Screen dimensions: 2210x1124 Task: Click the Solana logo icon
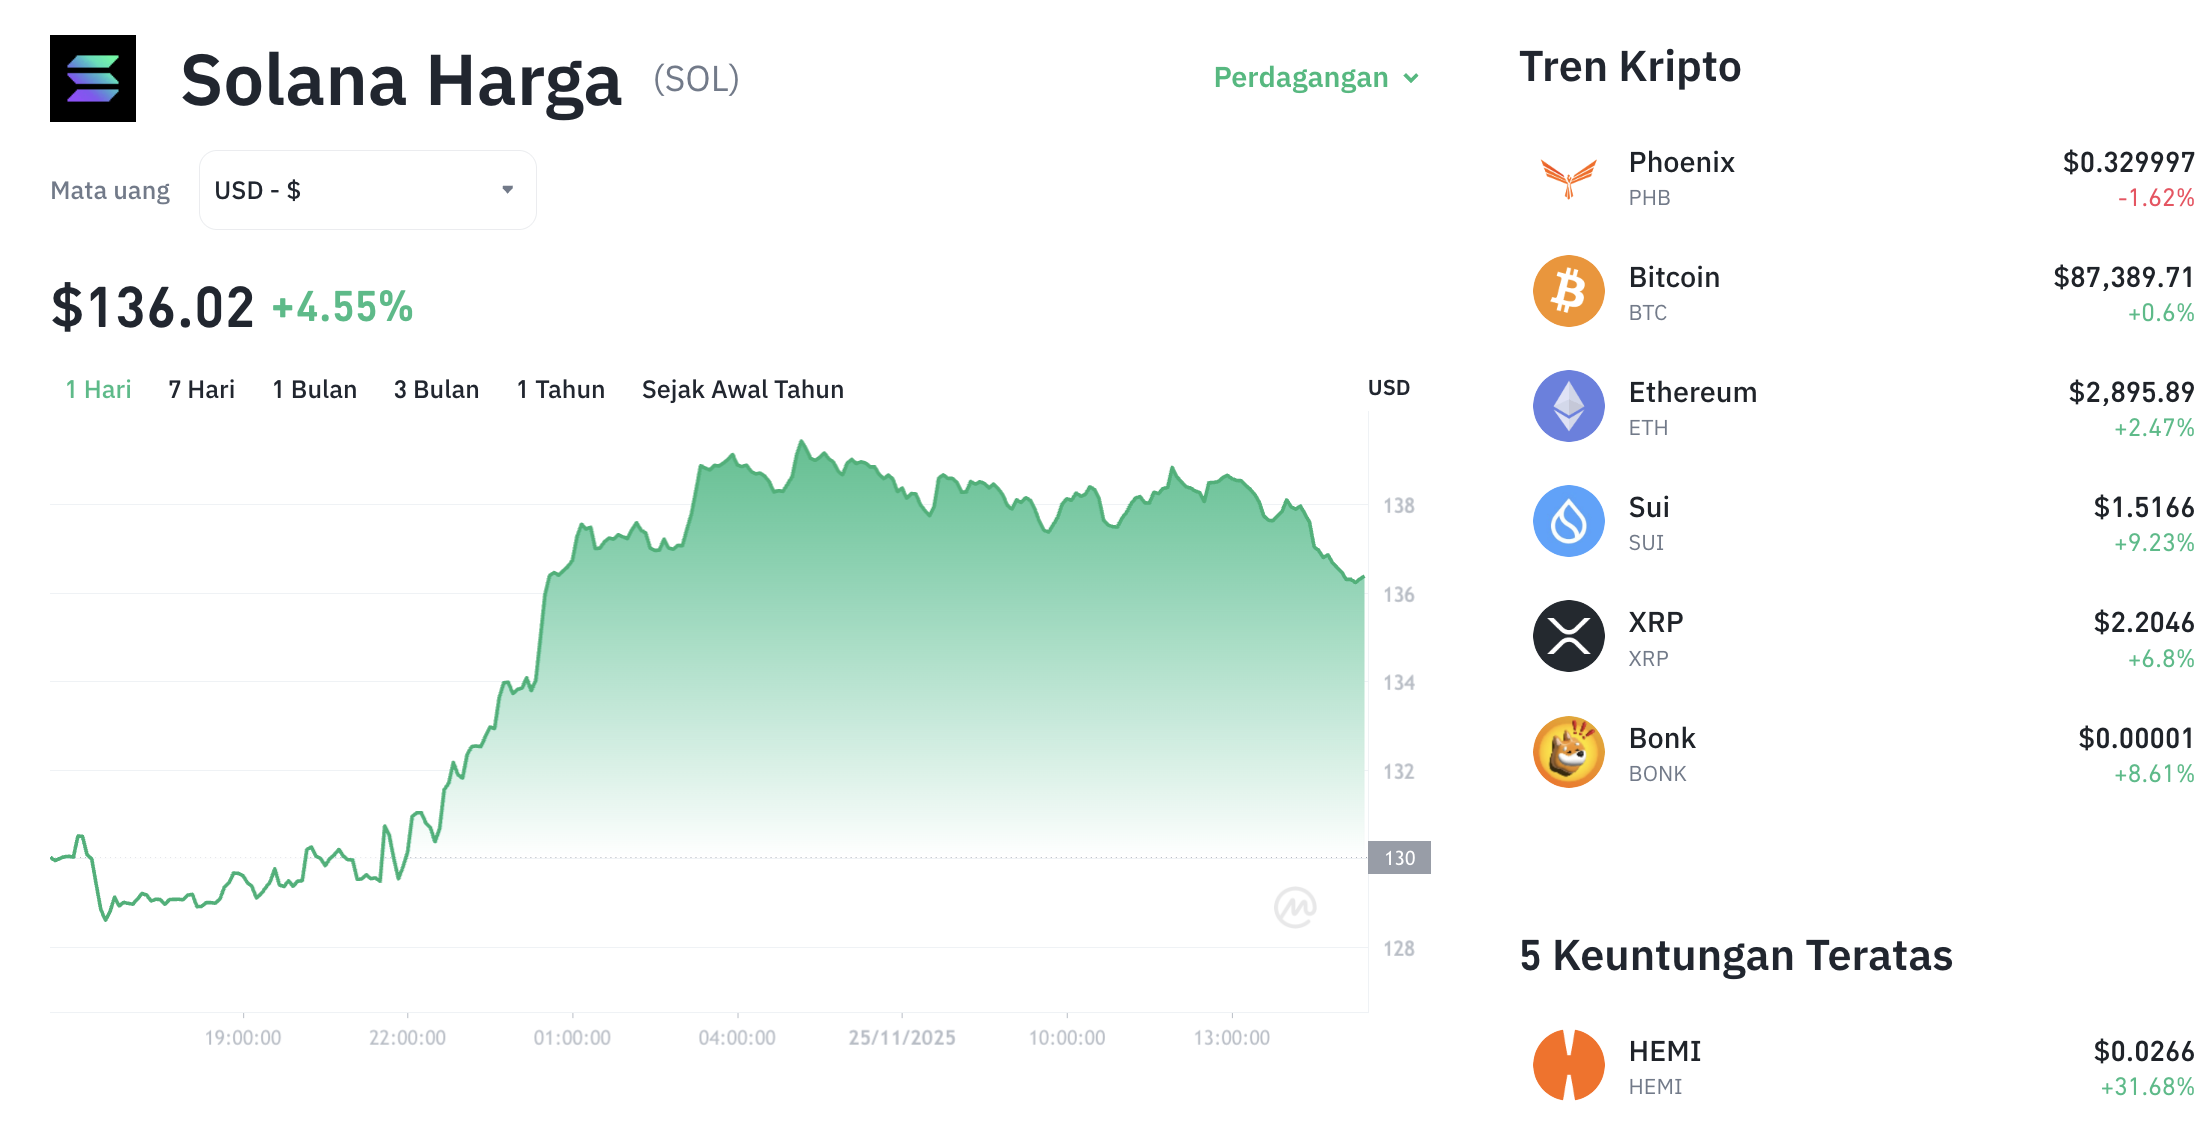(x=93, y=79)
